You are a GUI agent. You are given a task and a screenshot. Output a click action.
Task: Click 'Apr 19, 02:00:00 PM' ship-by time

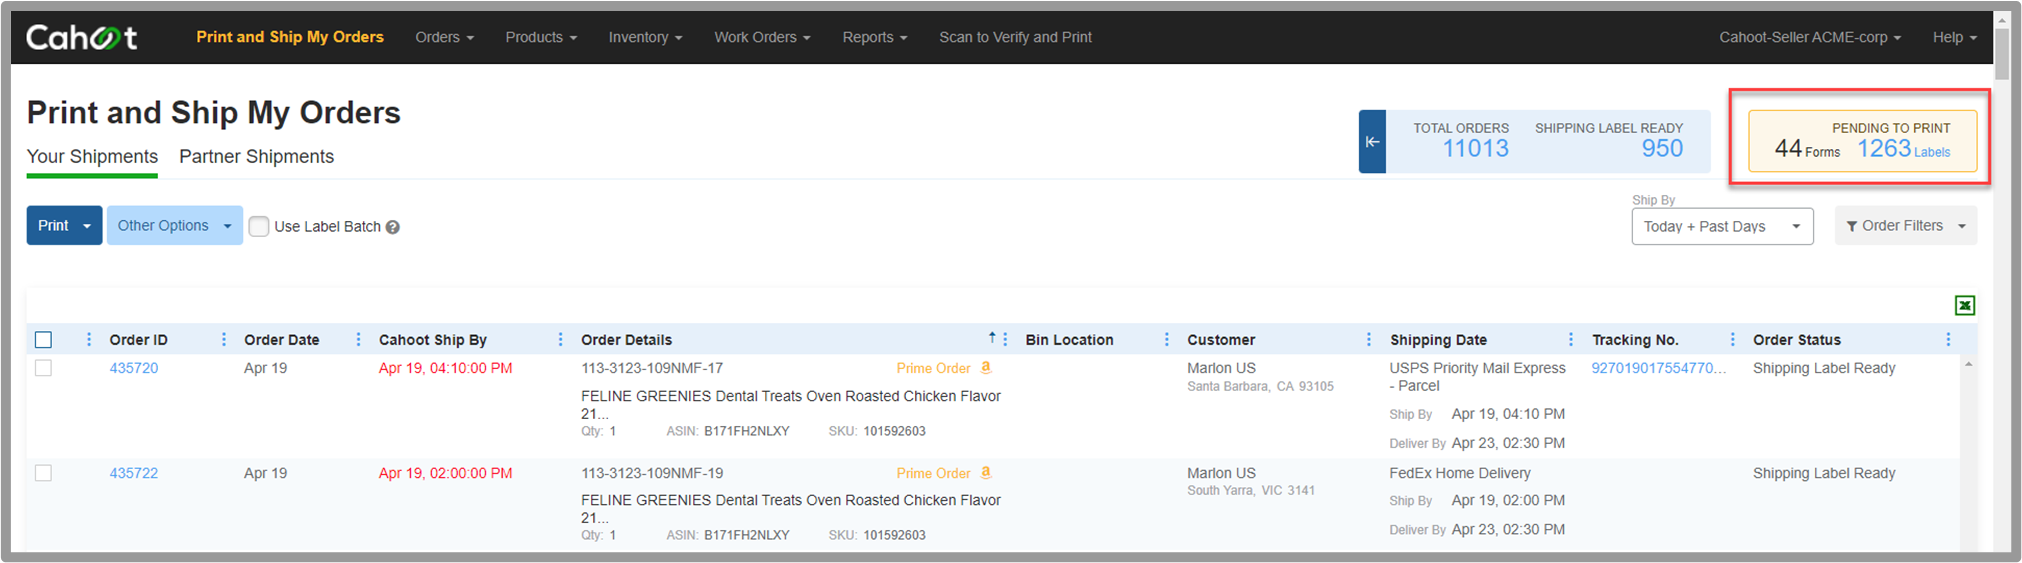445,473
